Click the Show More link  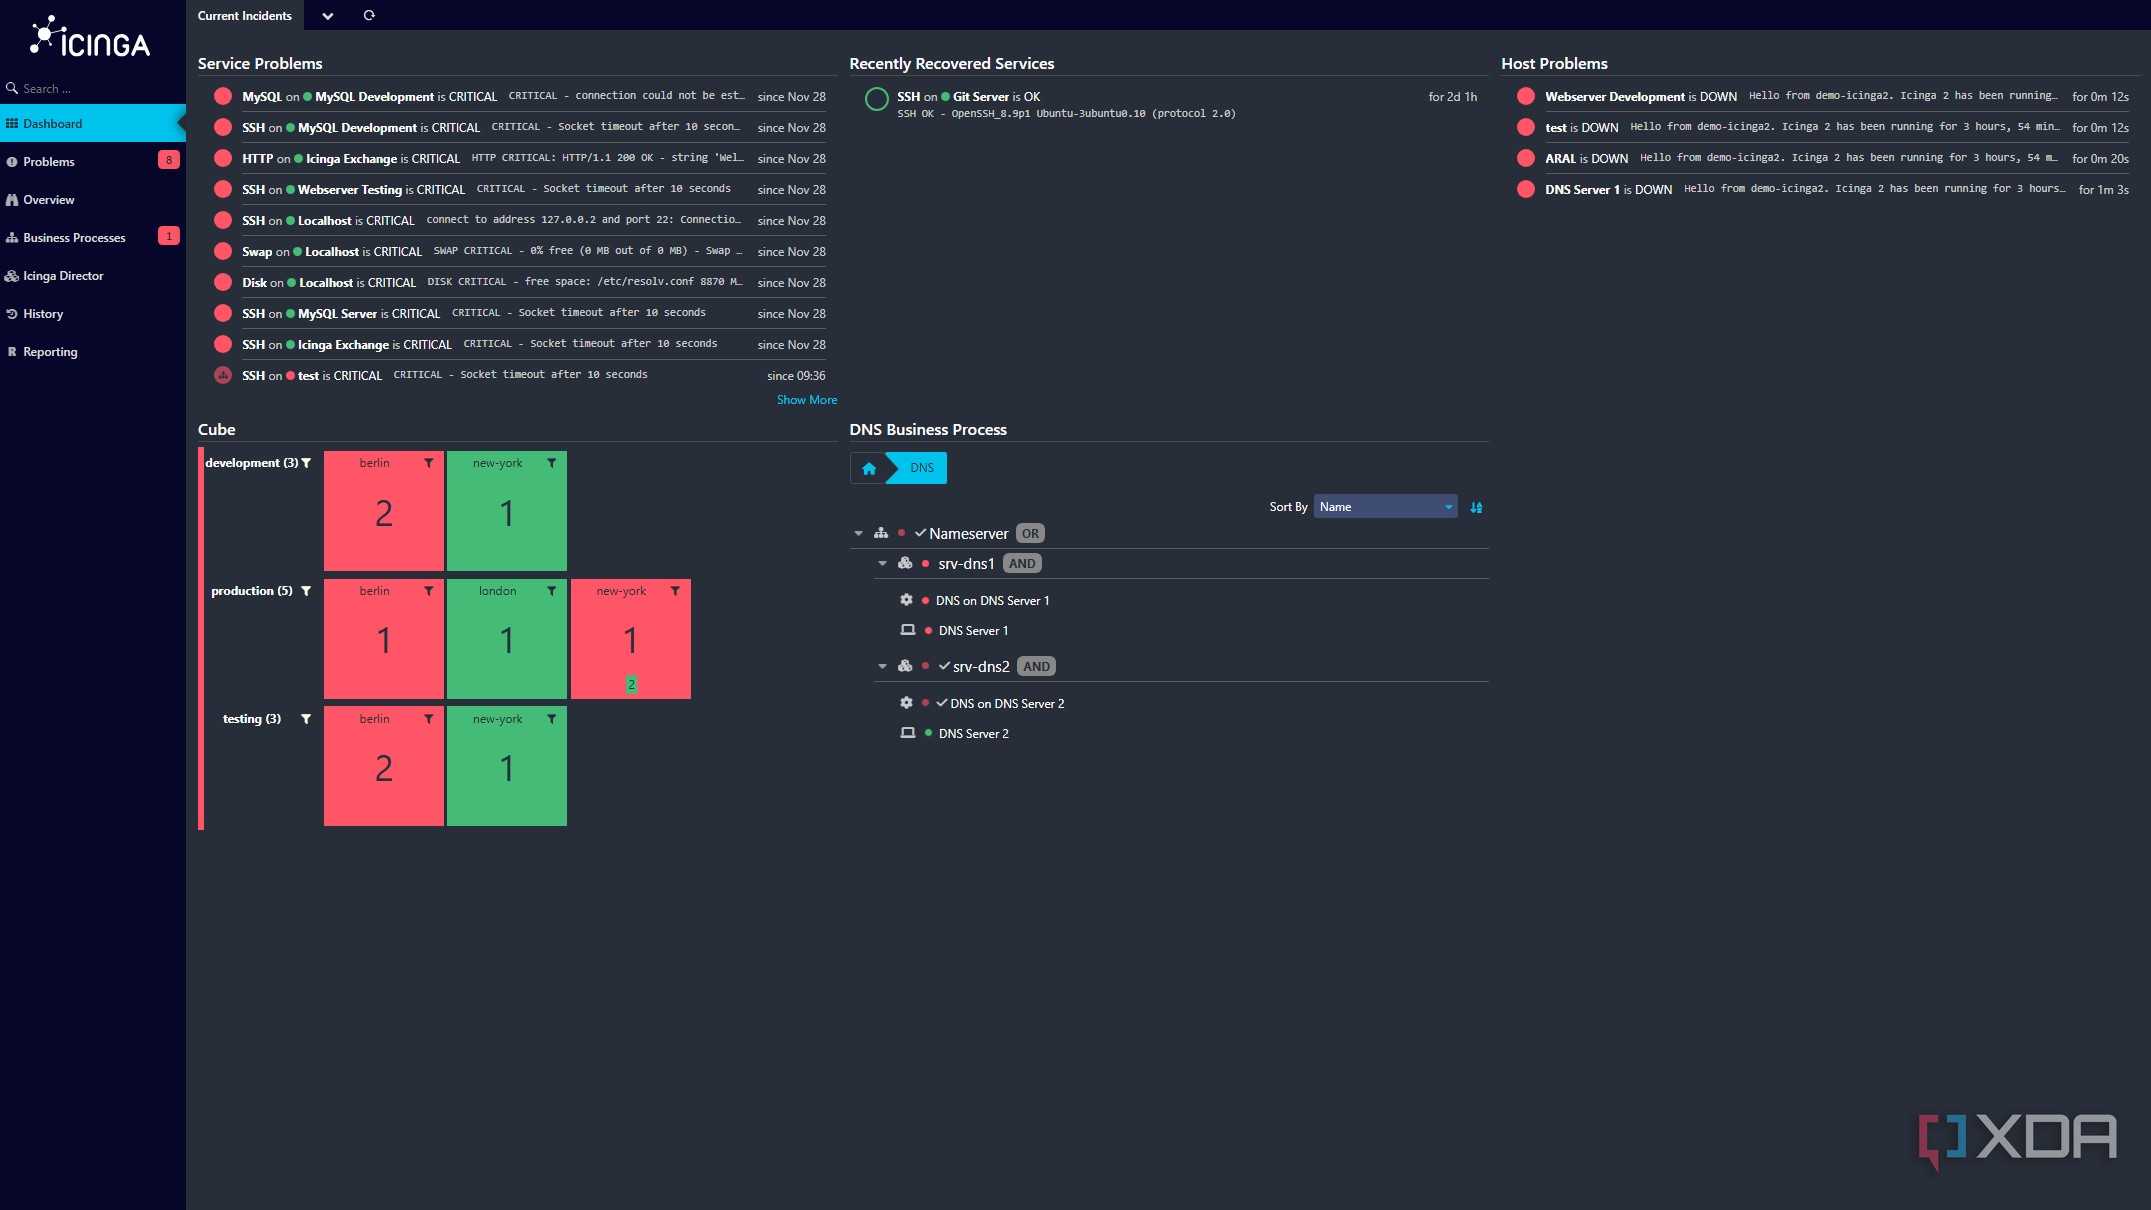(x=806, y=400)
